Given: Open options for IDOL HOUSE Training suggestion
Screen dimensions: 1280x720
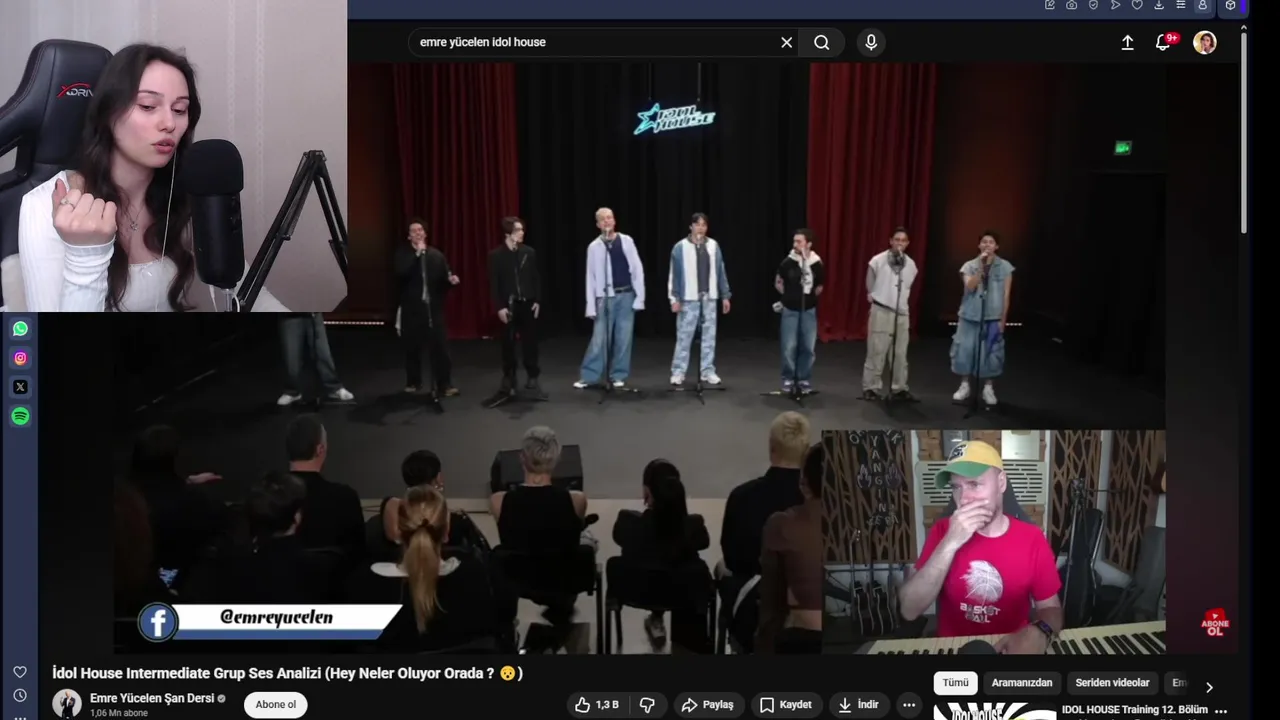Looking at the screenshot, I should click(x=1220, y=711).
